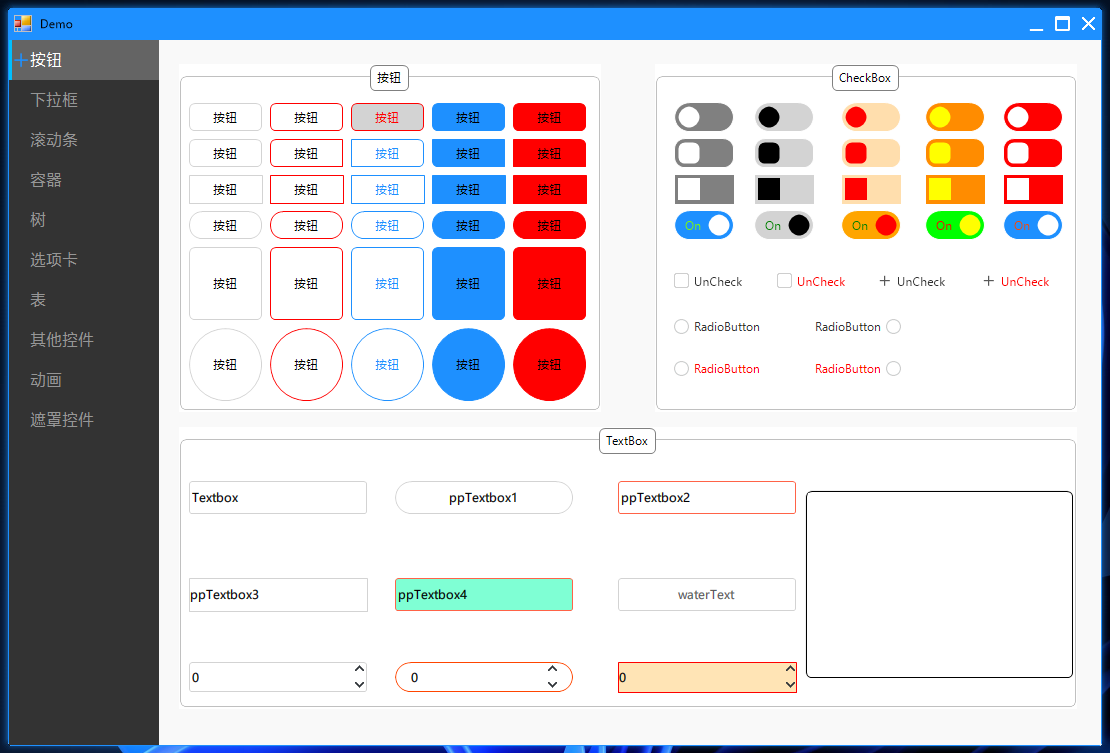Click inside the large empty multiline text box
1110x753 pixels.
point(939,585)
